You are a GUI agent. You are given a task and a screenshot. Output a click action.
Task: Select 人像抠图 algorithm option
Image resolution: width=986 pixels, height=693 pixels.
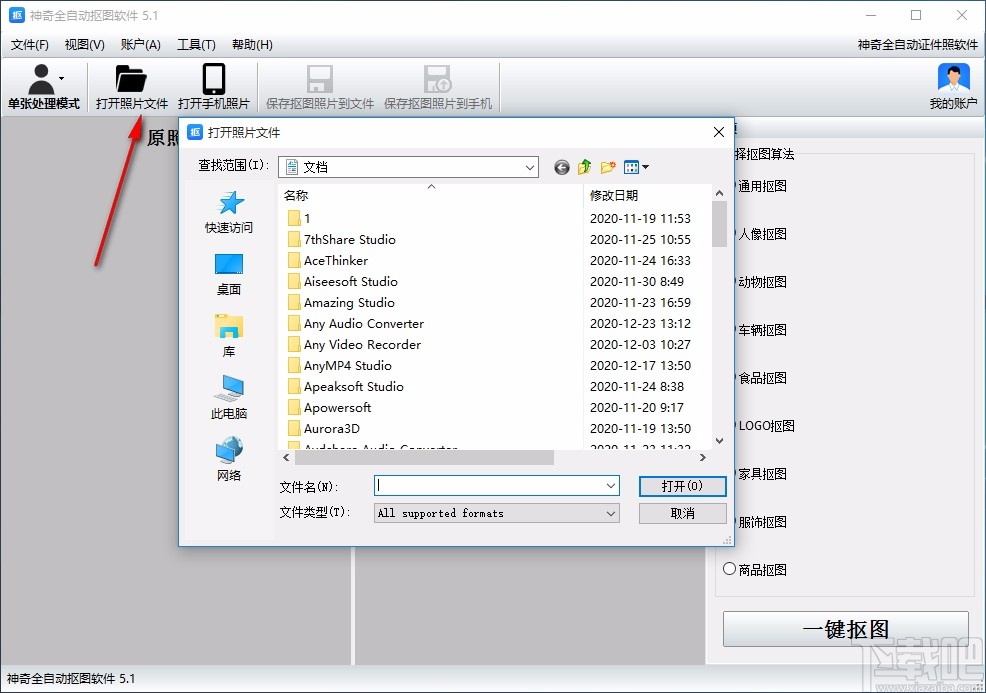click(x=762, y=234)
